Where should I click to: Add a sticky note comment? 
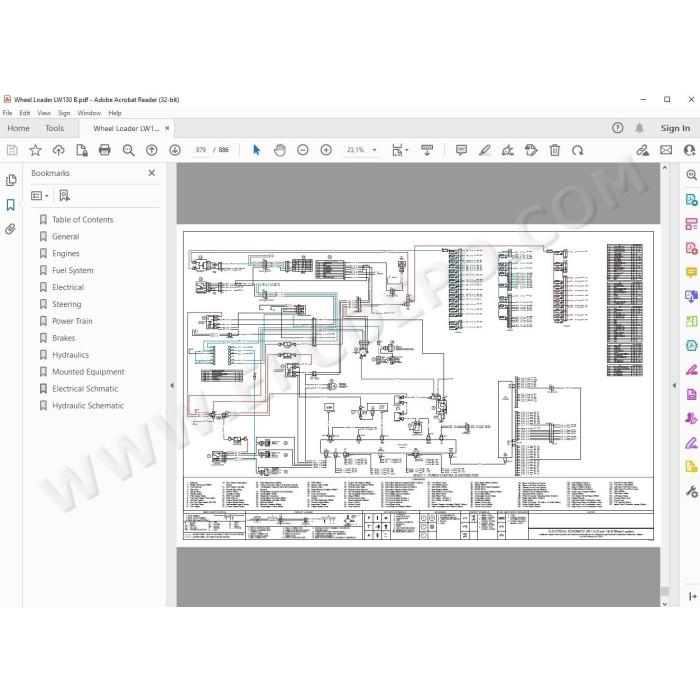461,150
